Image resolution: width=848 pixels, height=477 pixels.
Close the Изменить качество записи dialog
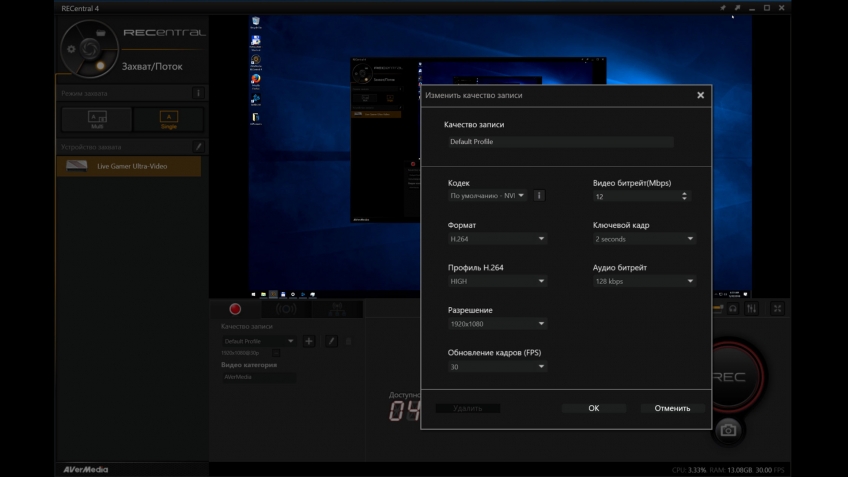tap(700, 95)
